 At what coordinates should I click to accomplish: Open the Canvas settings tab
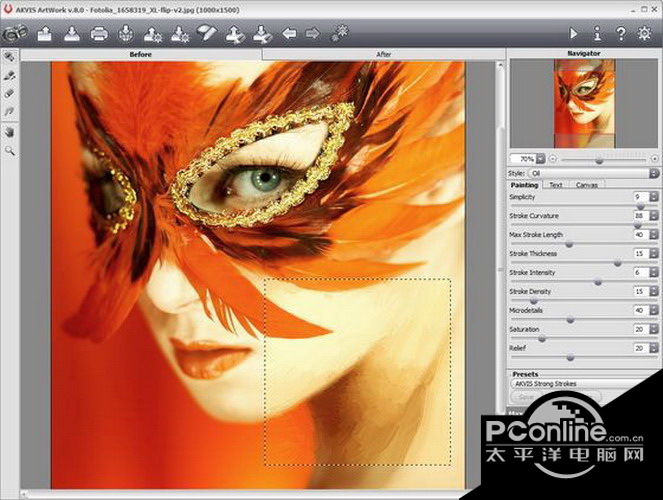[x=587, y=185]
